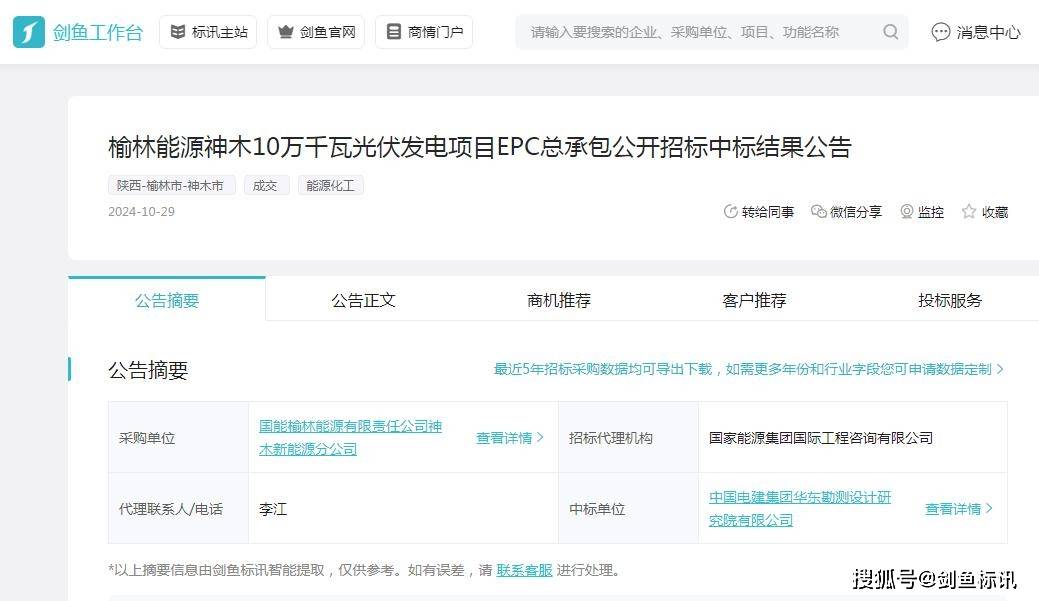The height and width of the screenshot is (601, 1039).
Task: Click 国家能源集团国际工程咨询有限公司 cell text
Action: pyautogui.click(x=820, y=438)
